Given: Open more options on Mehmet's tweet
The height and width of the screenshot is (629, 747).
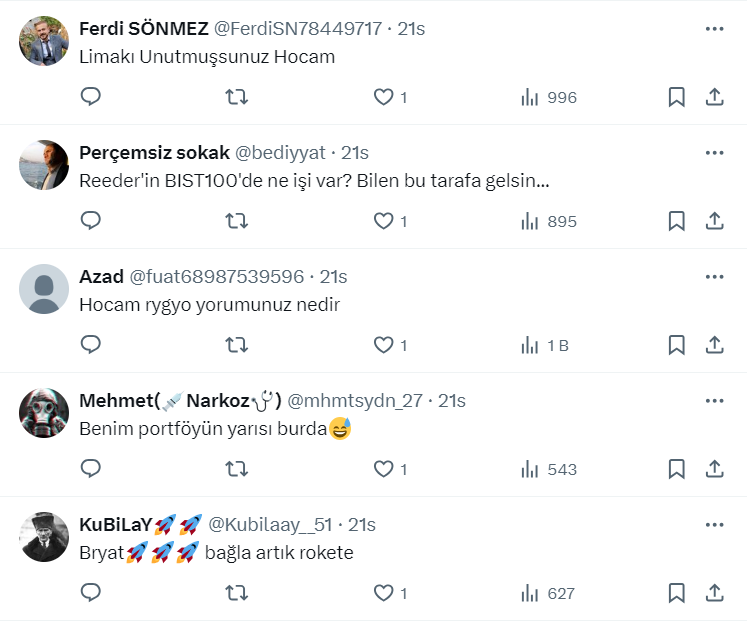Looking at the screenshot, I should 714,401.
